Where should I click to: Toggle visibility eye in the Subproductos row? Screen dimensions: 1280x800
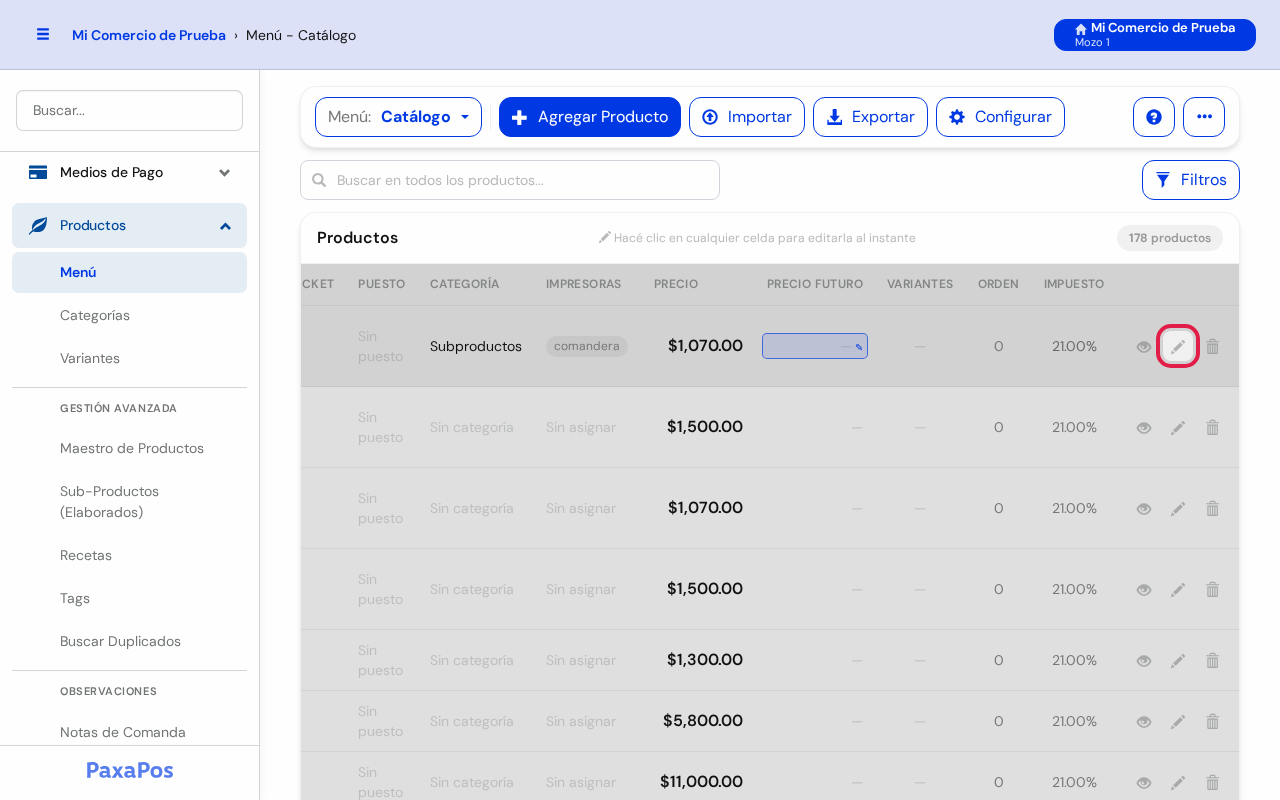pos(1144,346)
